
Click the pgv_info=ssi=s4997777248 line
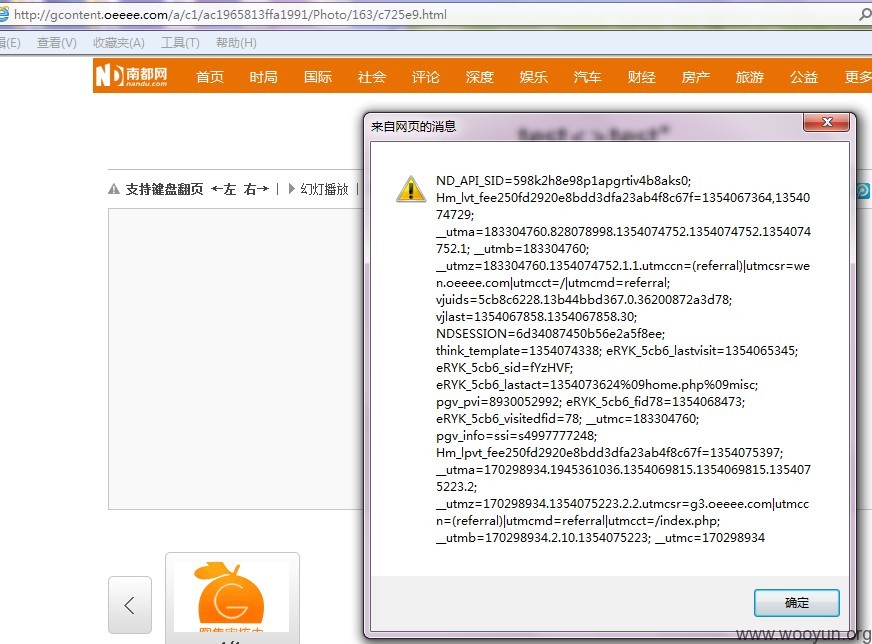coord(516,435)
